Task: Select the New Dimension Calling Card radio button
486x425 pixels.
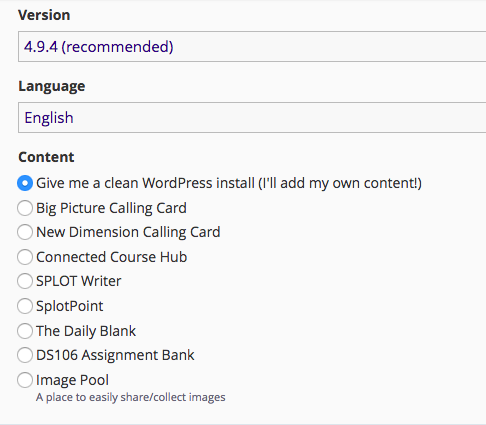Action: 25,232
